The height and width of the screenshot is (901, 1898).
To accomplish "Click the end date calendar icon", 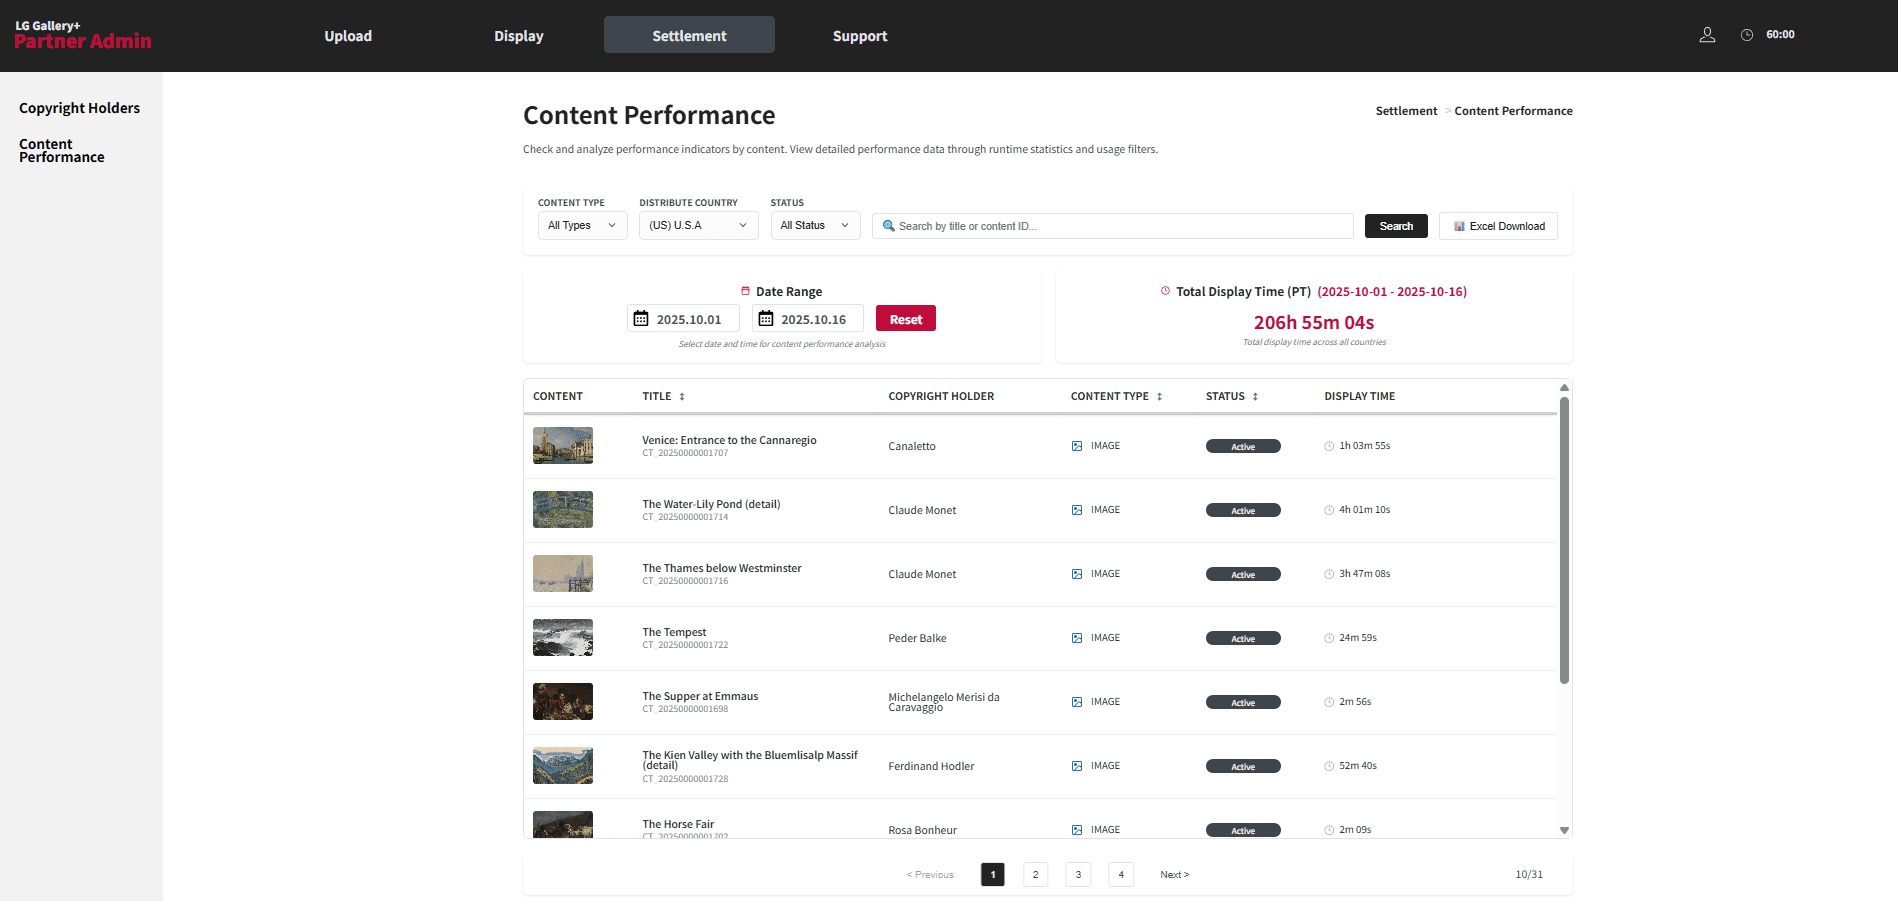I will (766, 319).
